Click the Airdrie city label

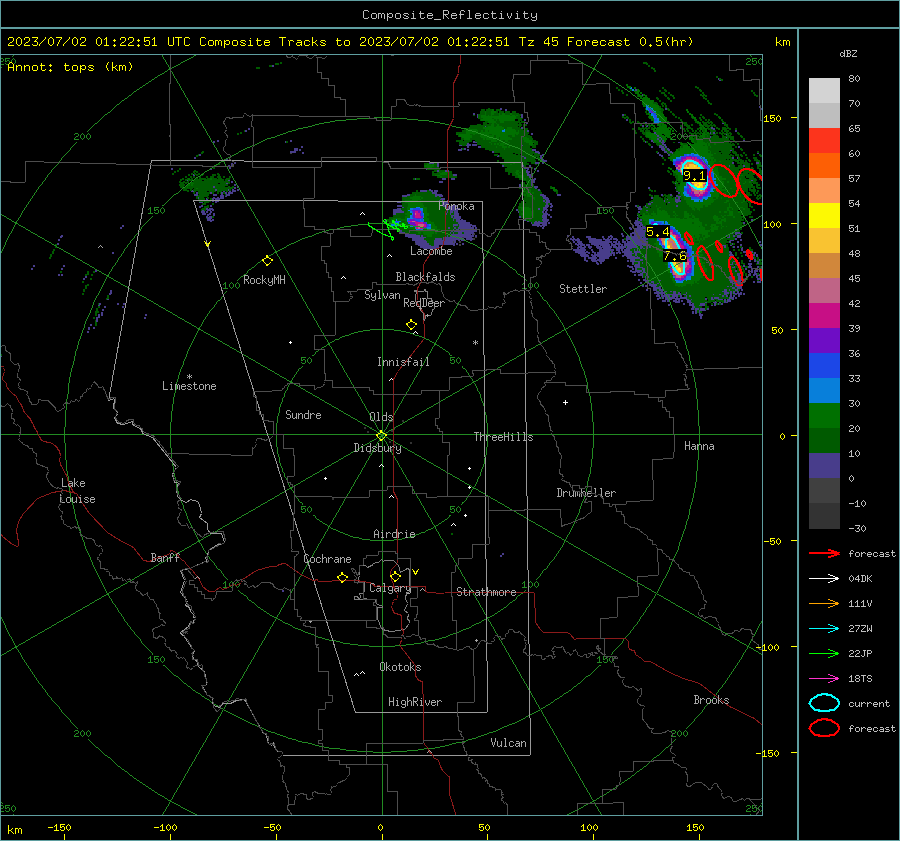[394, 534]
